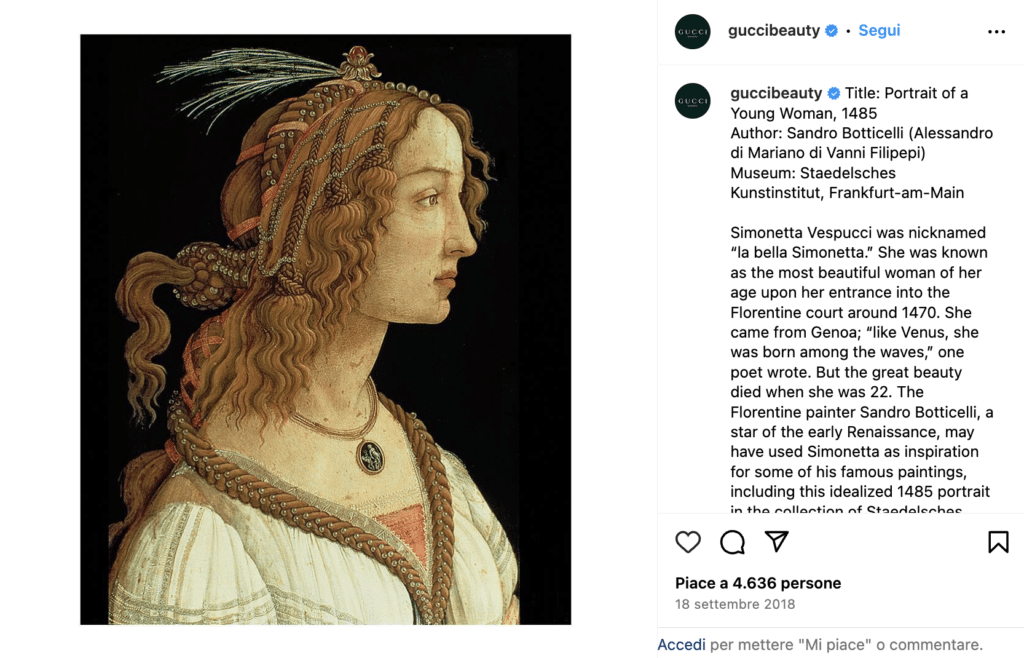Click the Gucci avatar beside the caption
The width and height of the screenshot is (1024, 658).
click(x=693, y=101)
